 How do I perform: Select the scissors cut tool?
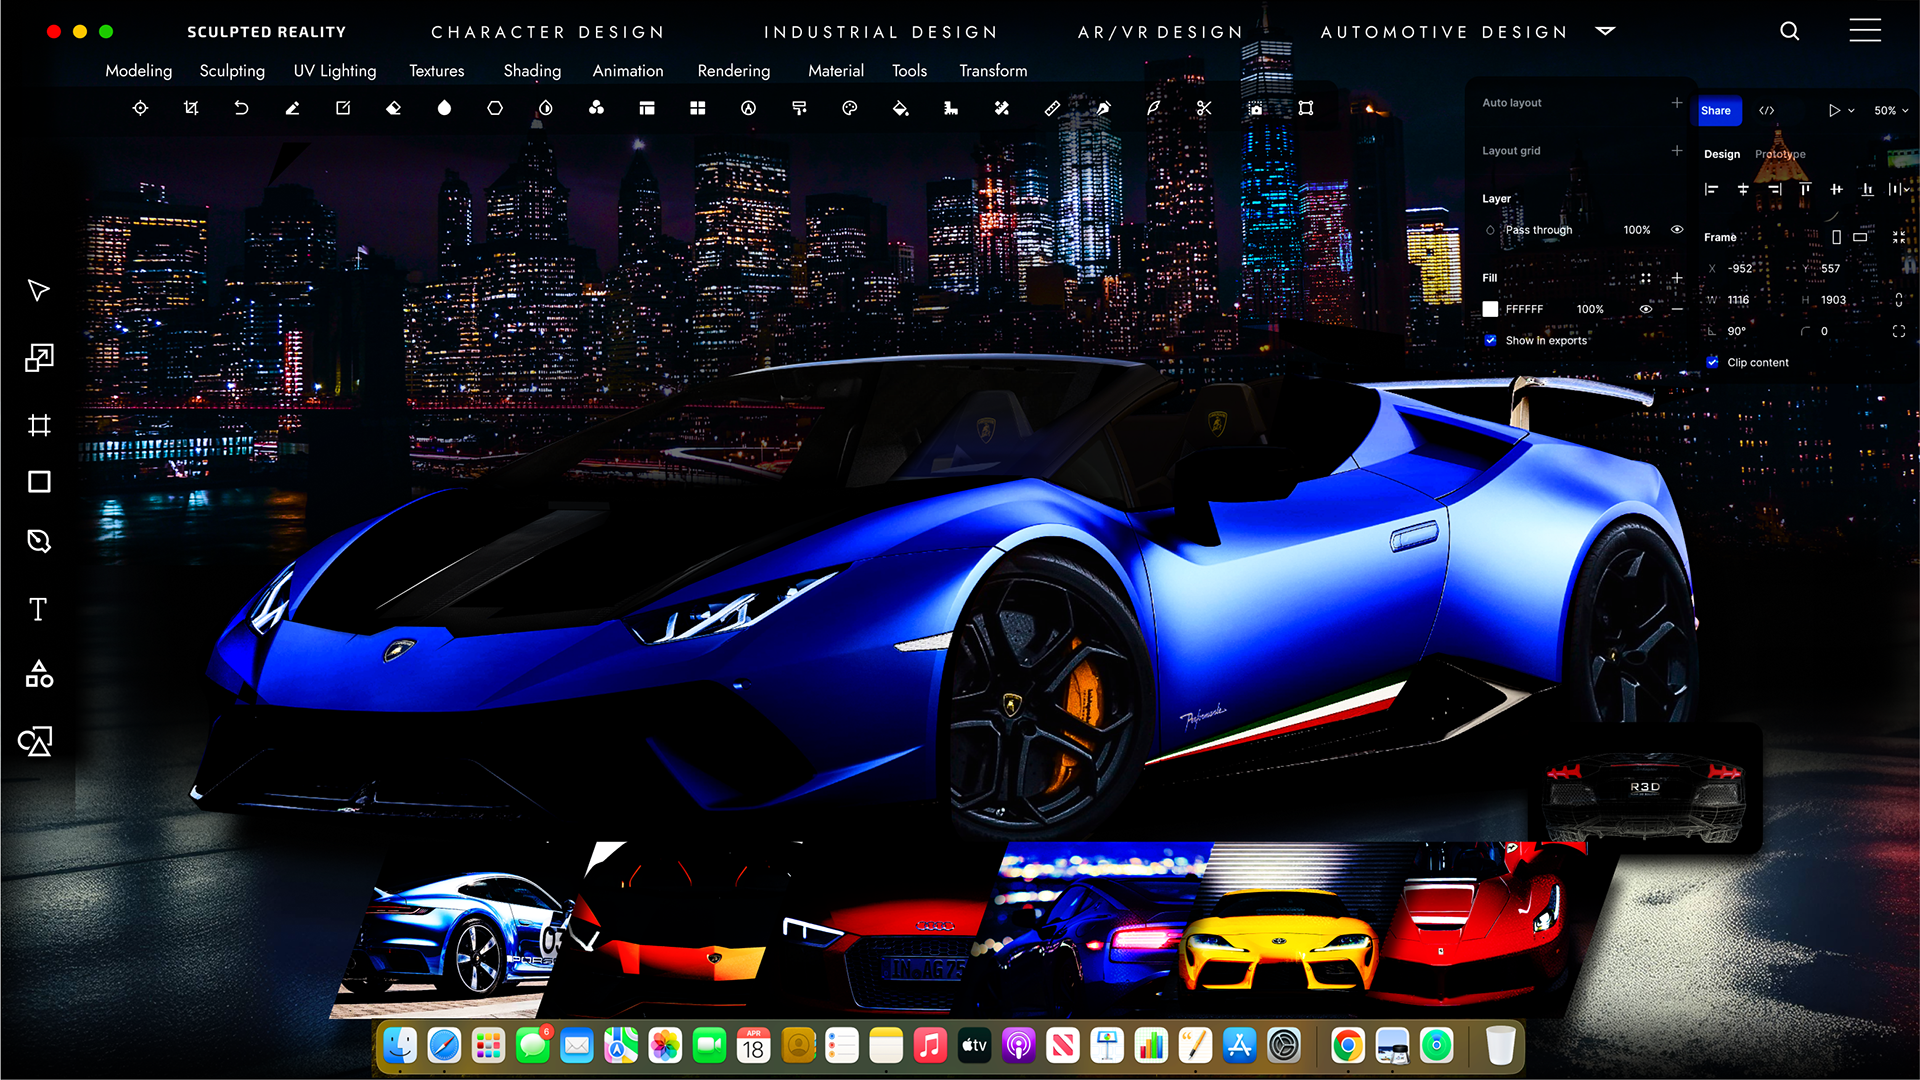point(1204,108)
